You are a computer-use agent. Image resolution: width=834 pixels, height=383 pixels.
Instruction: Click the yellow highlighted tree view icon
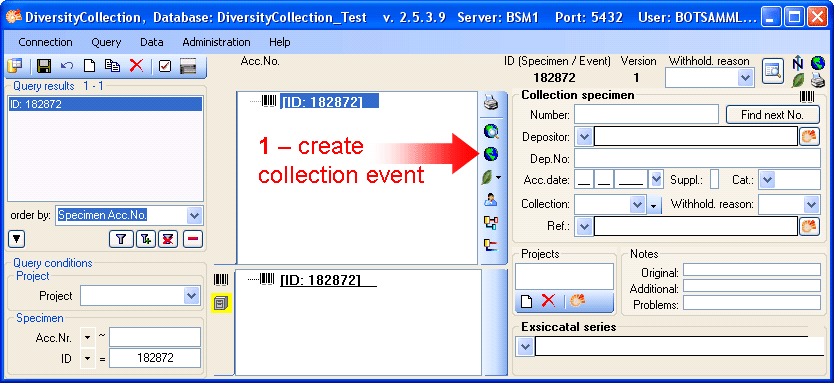click(x=221, y=303)
